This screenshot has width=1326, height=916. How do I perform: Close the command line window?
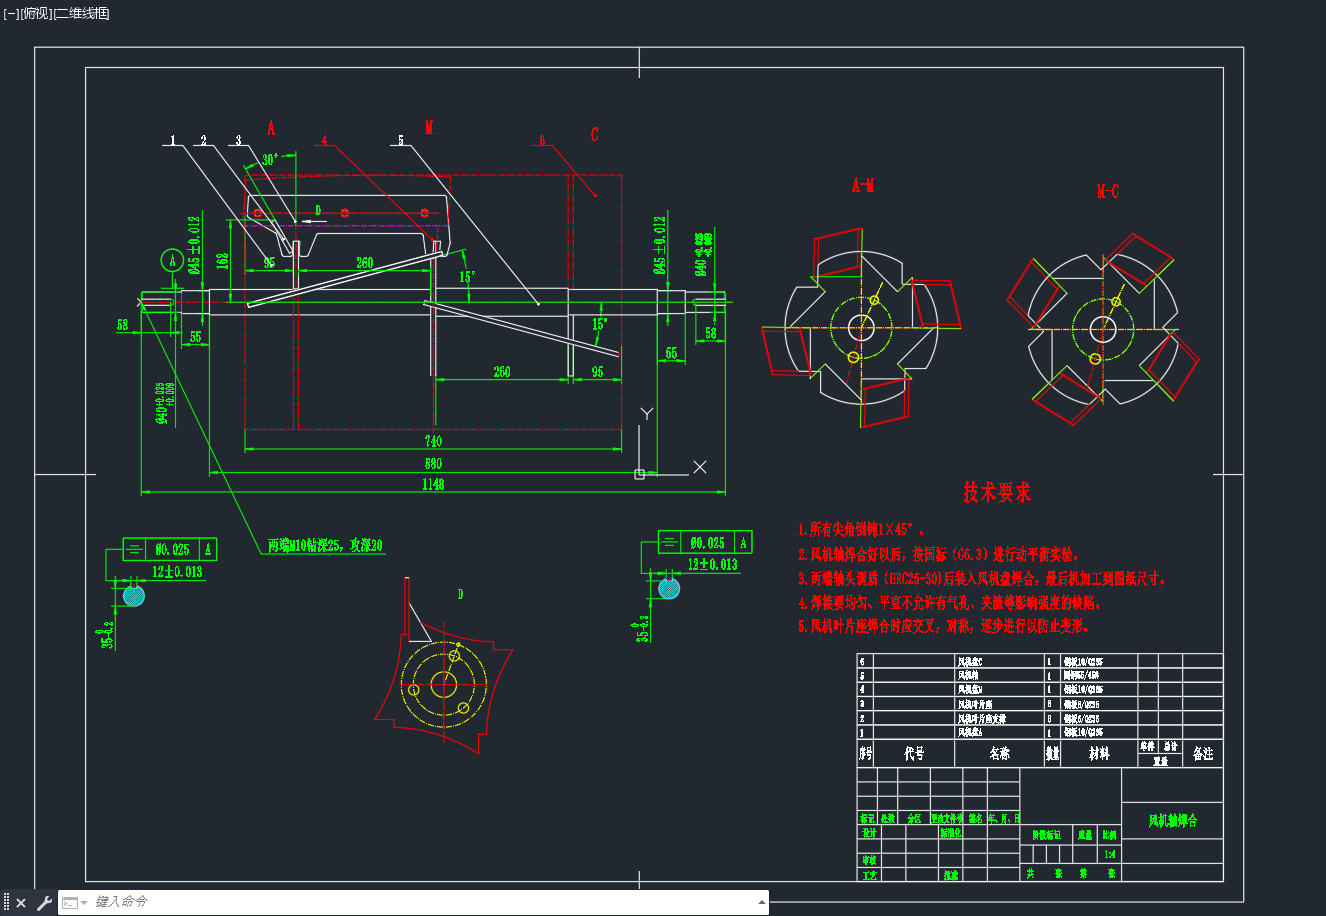click(x=21, y=903)
